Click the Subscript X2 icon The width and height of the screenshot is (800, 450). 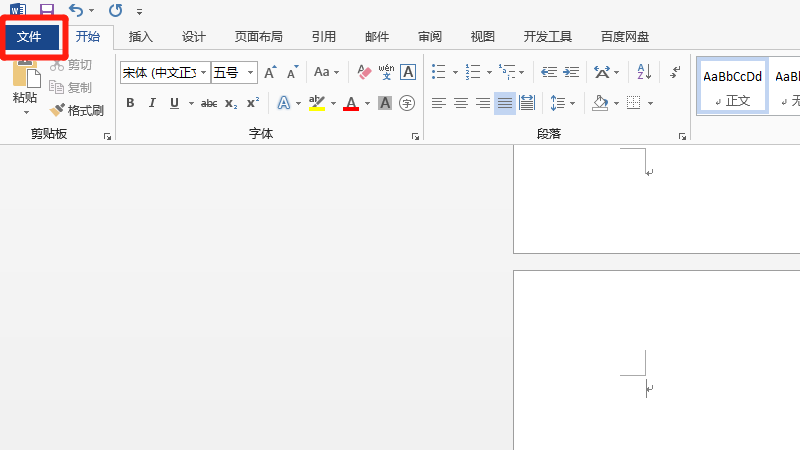click(231, 103)
